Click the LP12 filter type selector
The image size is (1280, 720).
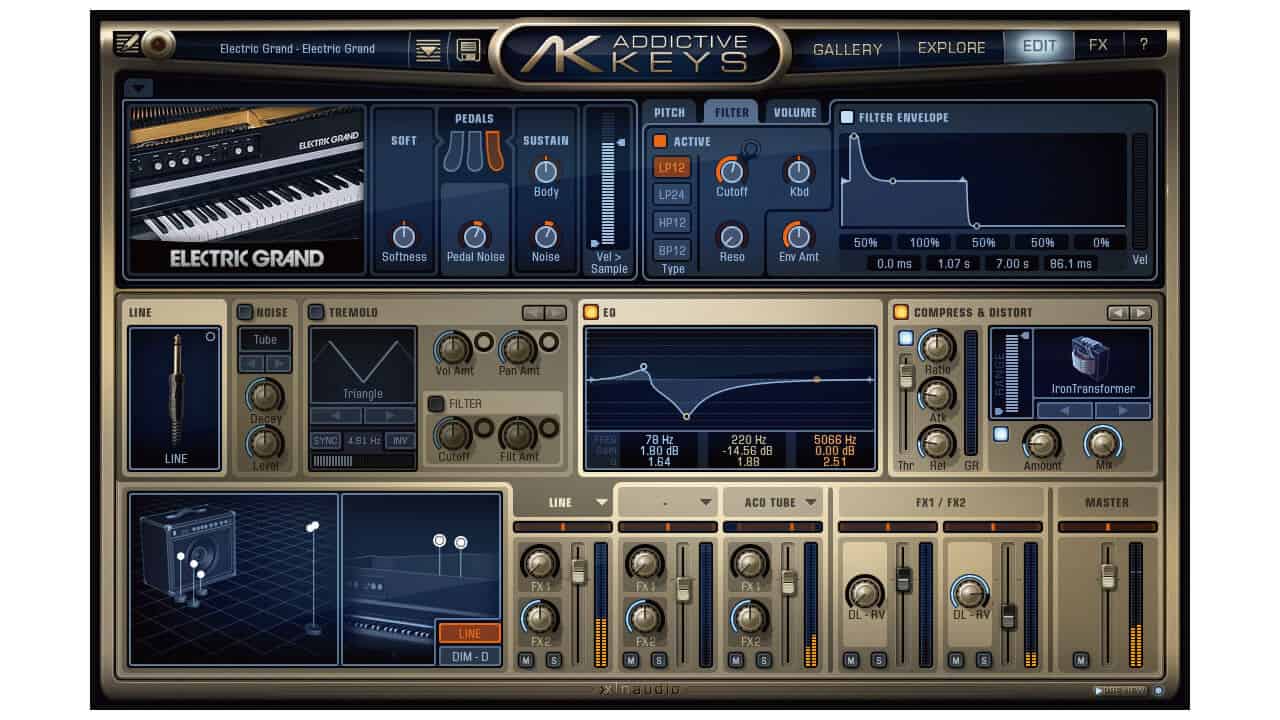(x=672, y=168)
